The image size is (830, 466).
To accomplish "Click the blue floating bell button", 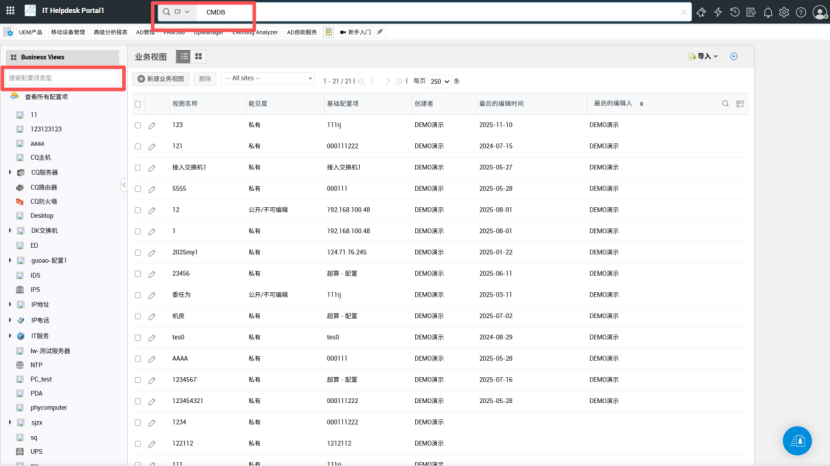I will coord(797,438).
